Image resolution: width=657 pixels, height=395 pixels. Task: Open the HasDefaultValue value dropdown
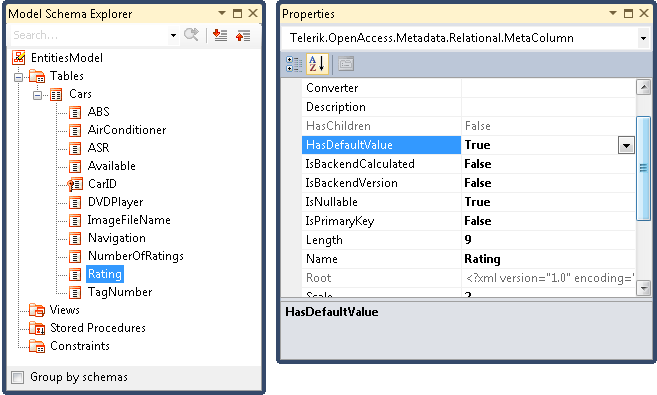pos(626,146)
